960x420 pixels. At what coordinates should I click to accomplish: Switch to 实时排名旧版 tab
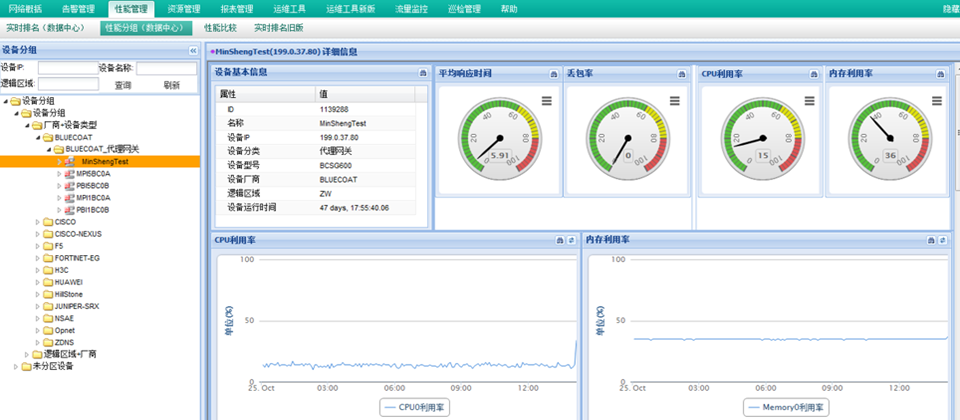pyautogui.click(x=279, y=28)
